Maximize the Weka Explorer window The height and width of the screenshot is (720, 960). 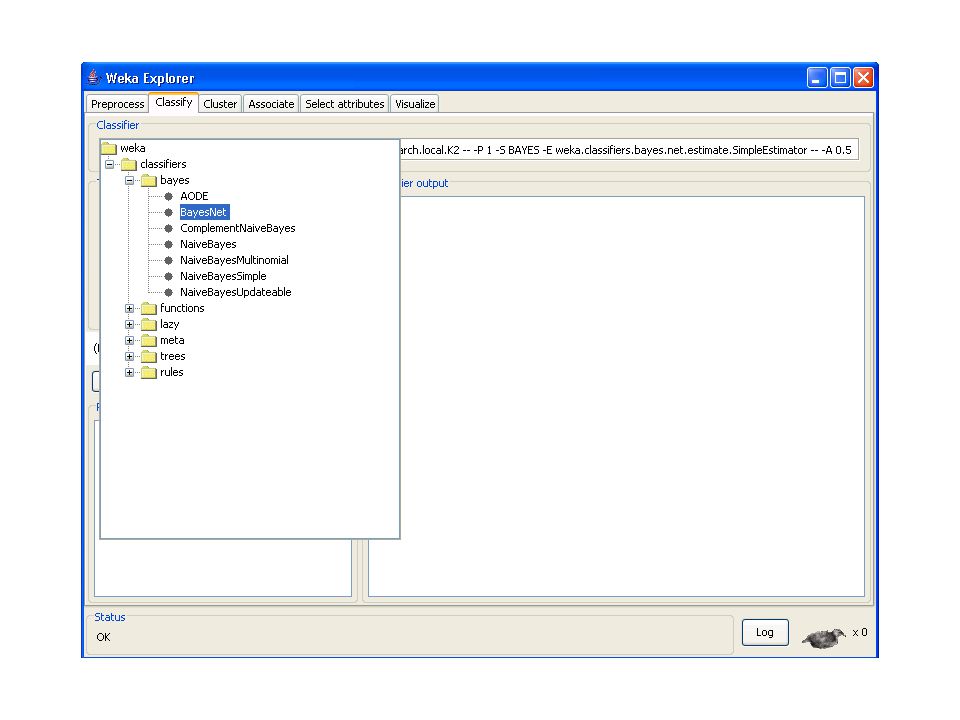click(840, 78)
